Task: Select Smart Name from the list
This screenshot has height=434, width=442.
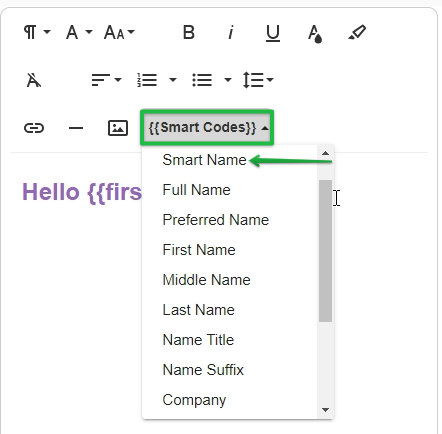Action: (x=204, y=160)
